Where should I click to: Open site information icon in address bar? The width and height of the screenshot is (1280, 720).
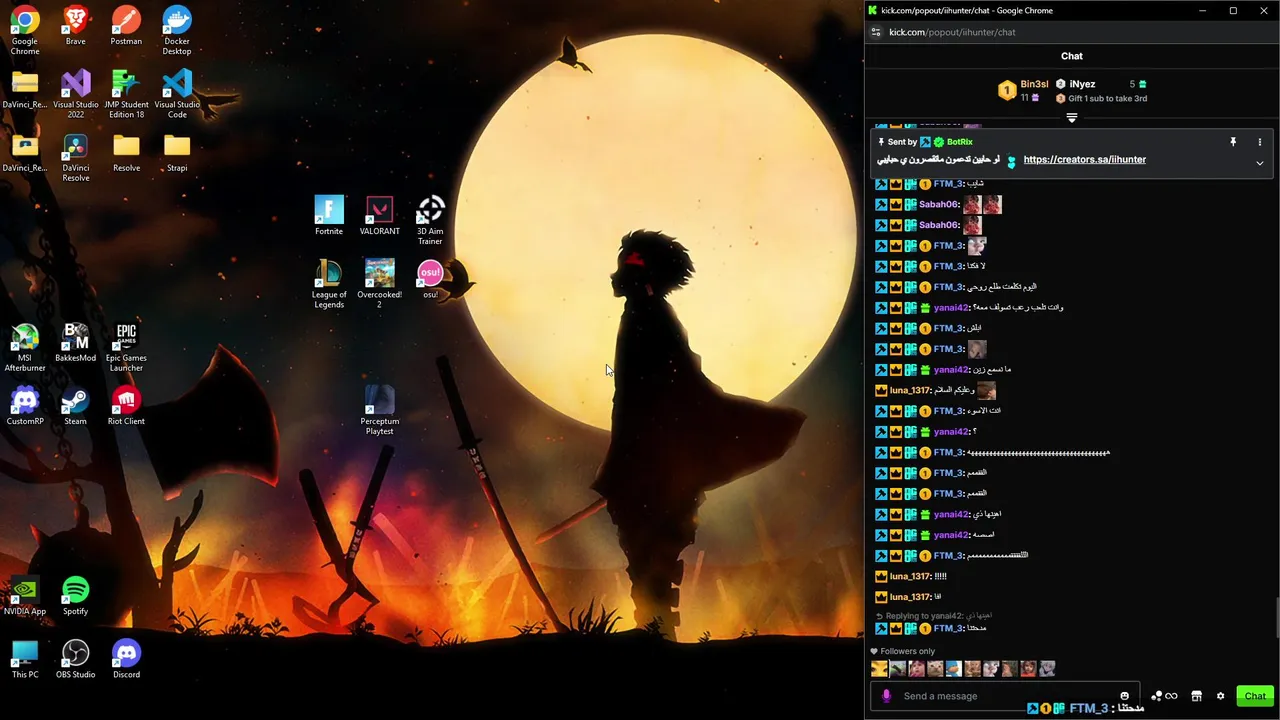pos(876,32)
